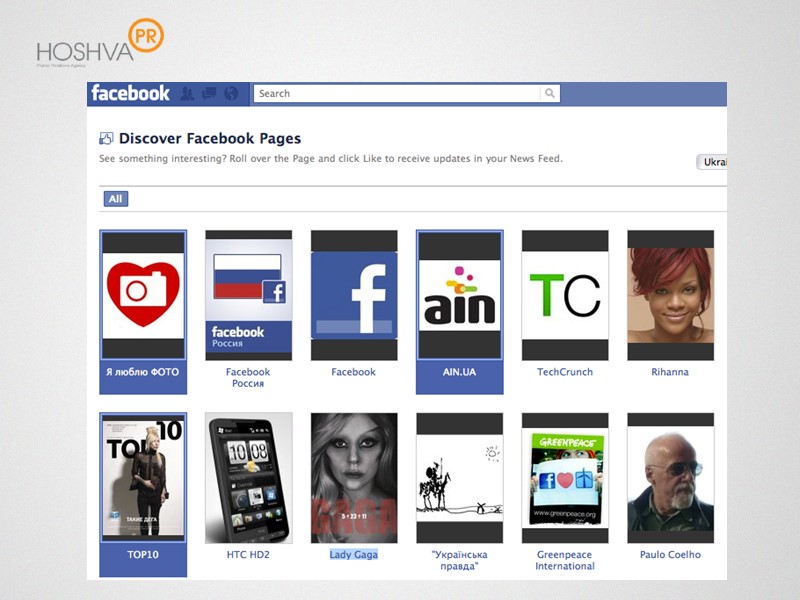Click the "Українська правда" text link
This screenshot has height=600, width=800.
[x=459, y=560]
